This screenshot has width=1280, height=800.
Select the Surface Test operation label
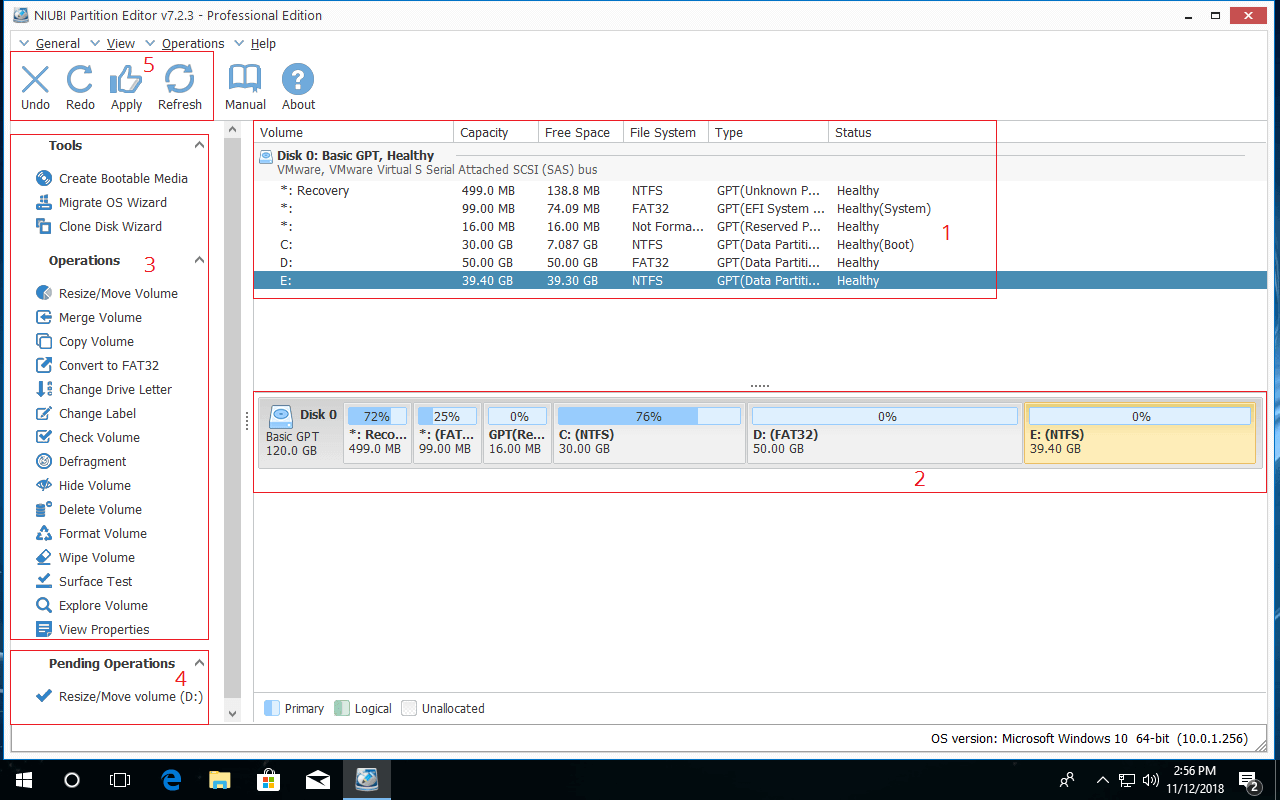[x=96, y=581]
